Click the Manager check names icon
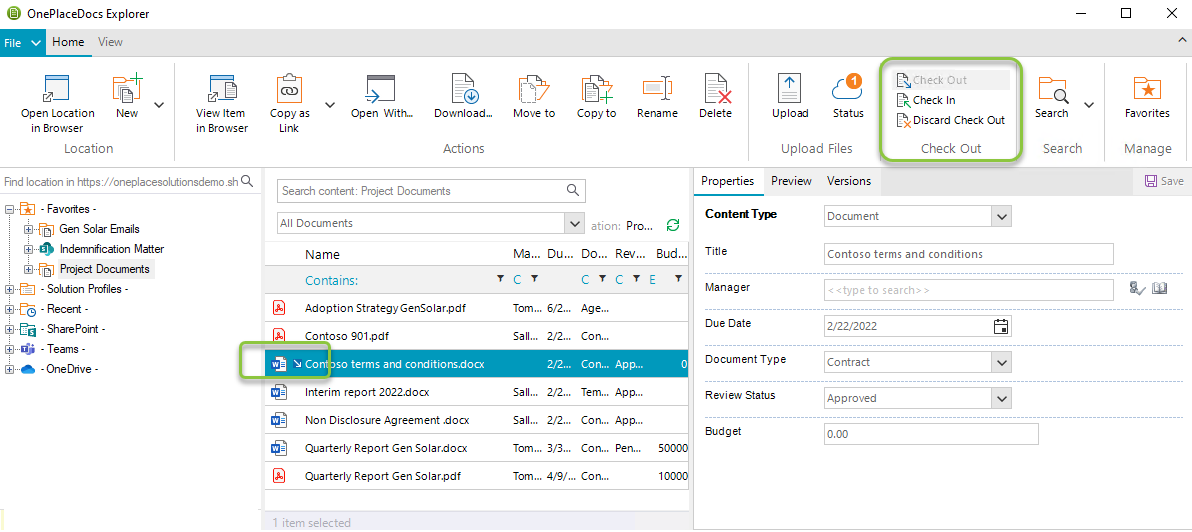 click(1137, 289)
